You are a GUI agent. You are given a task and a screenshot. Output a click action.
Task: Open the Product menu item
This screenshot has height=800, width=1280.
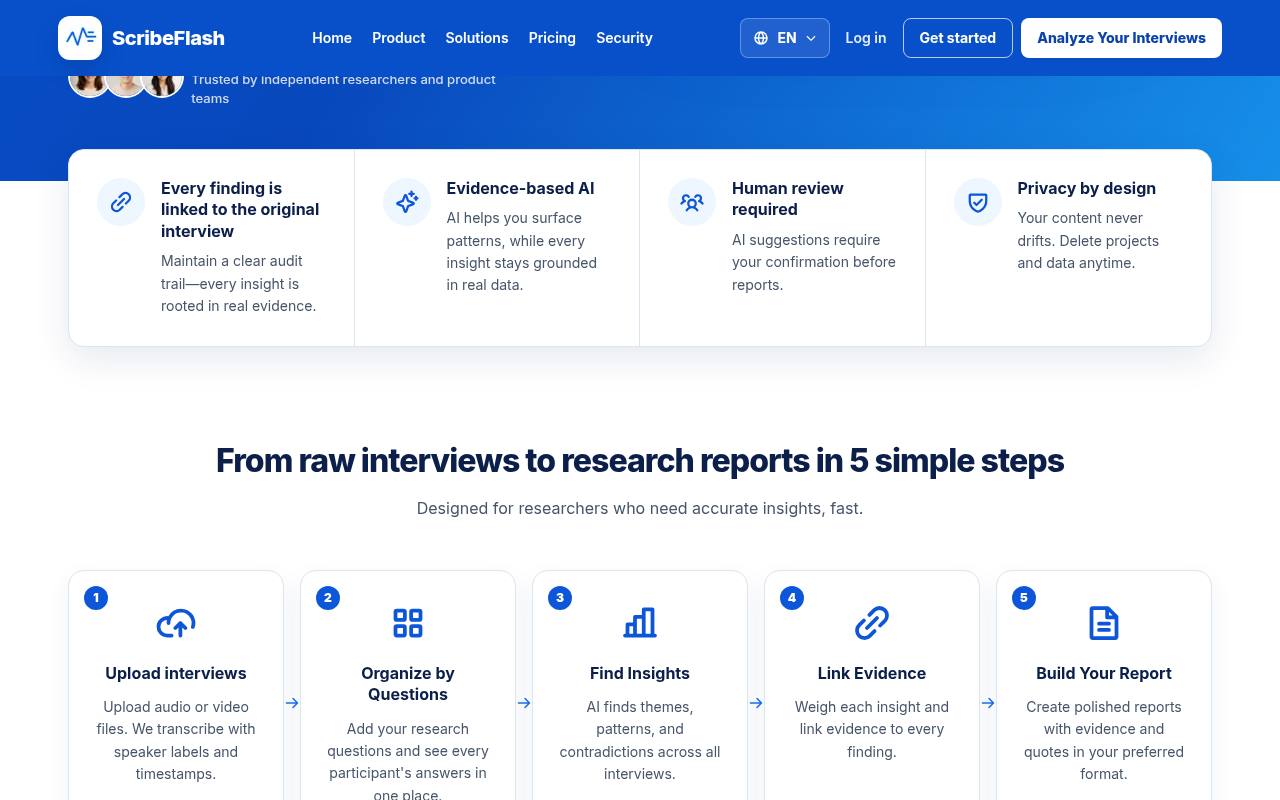click(399, 38)
